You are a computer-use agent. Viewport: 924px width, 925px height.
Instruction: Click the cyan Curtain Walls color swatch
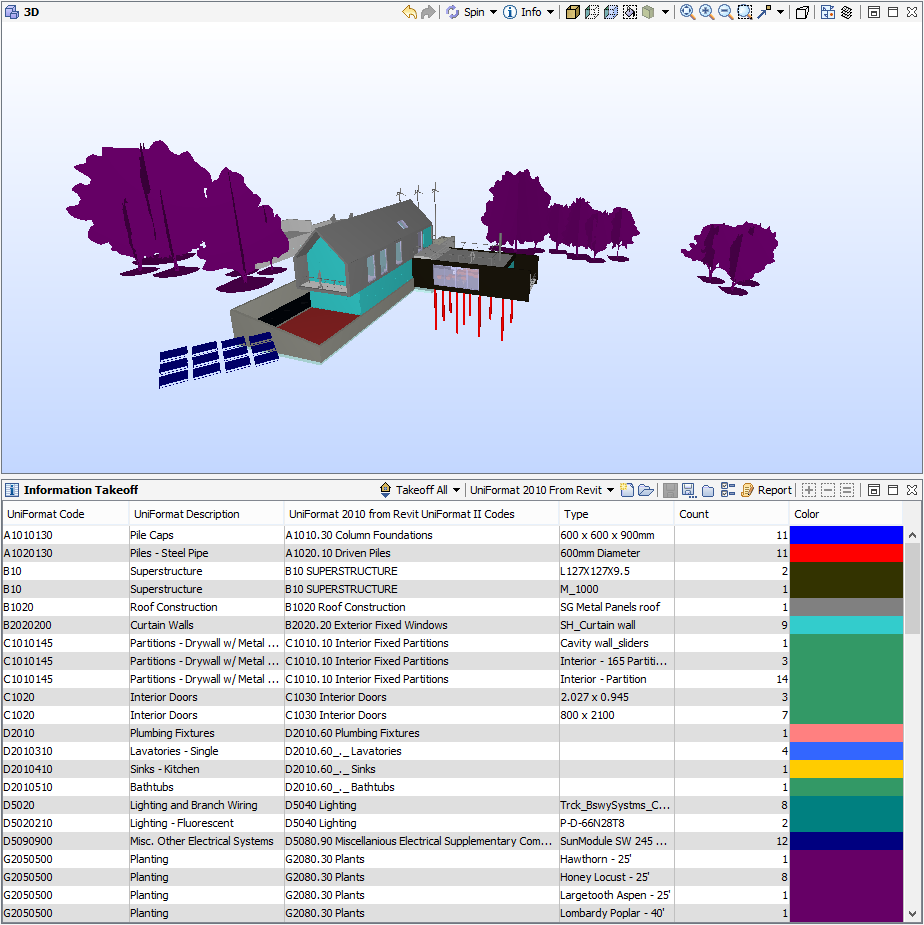846,625
